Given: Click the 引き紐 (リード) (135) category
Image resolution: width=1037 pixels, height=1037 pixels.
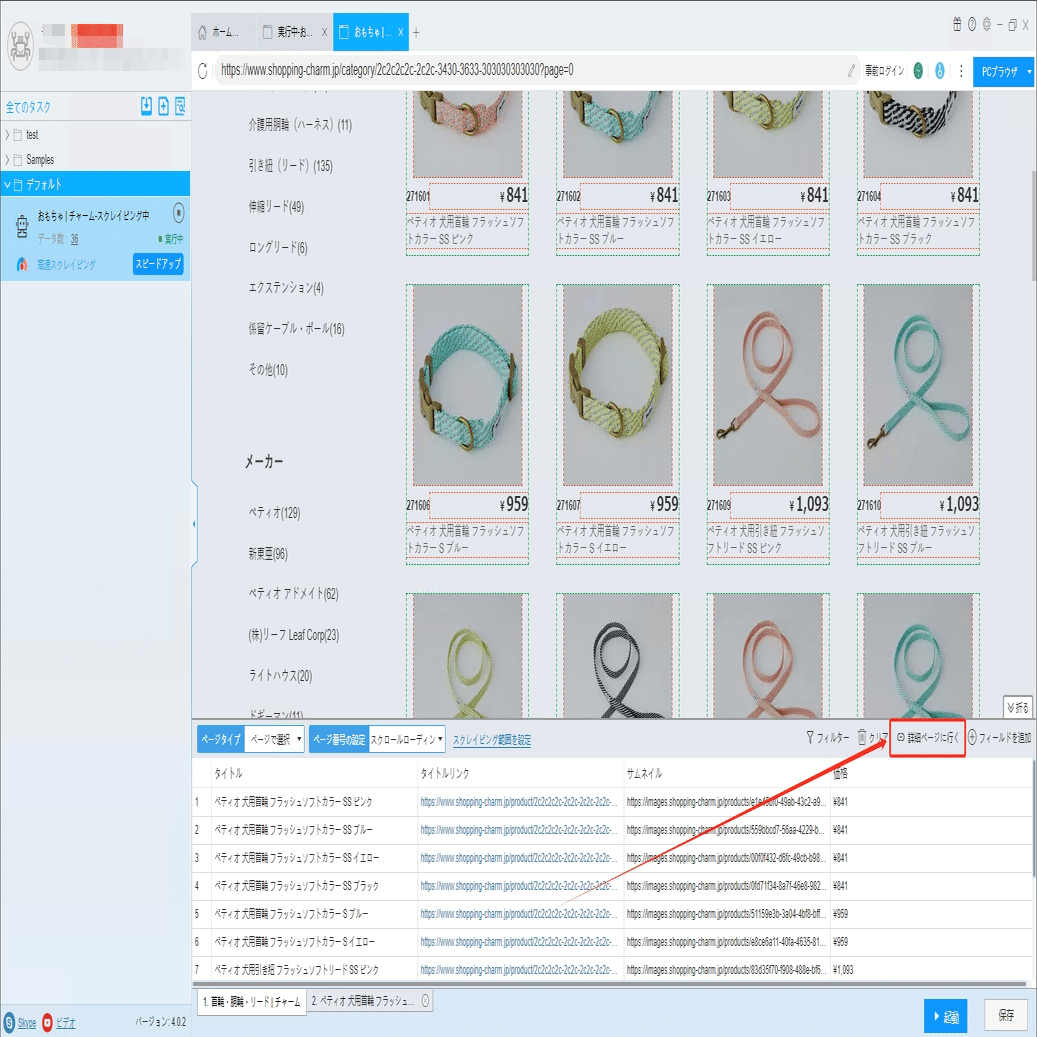Looking at the screenshot, I should (290, 165).
